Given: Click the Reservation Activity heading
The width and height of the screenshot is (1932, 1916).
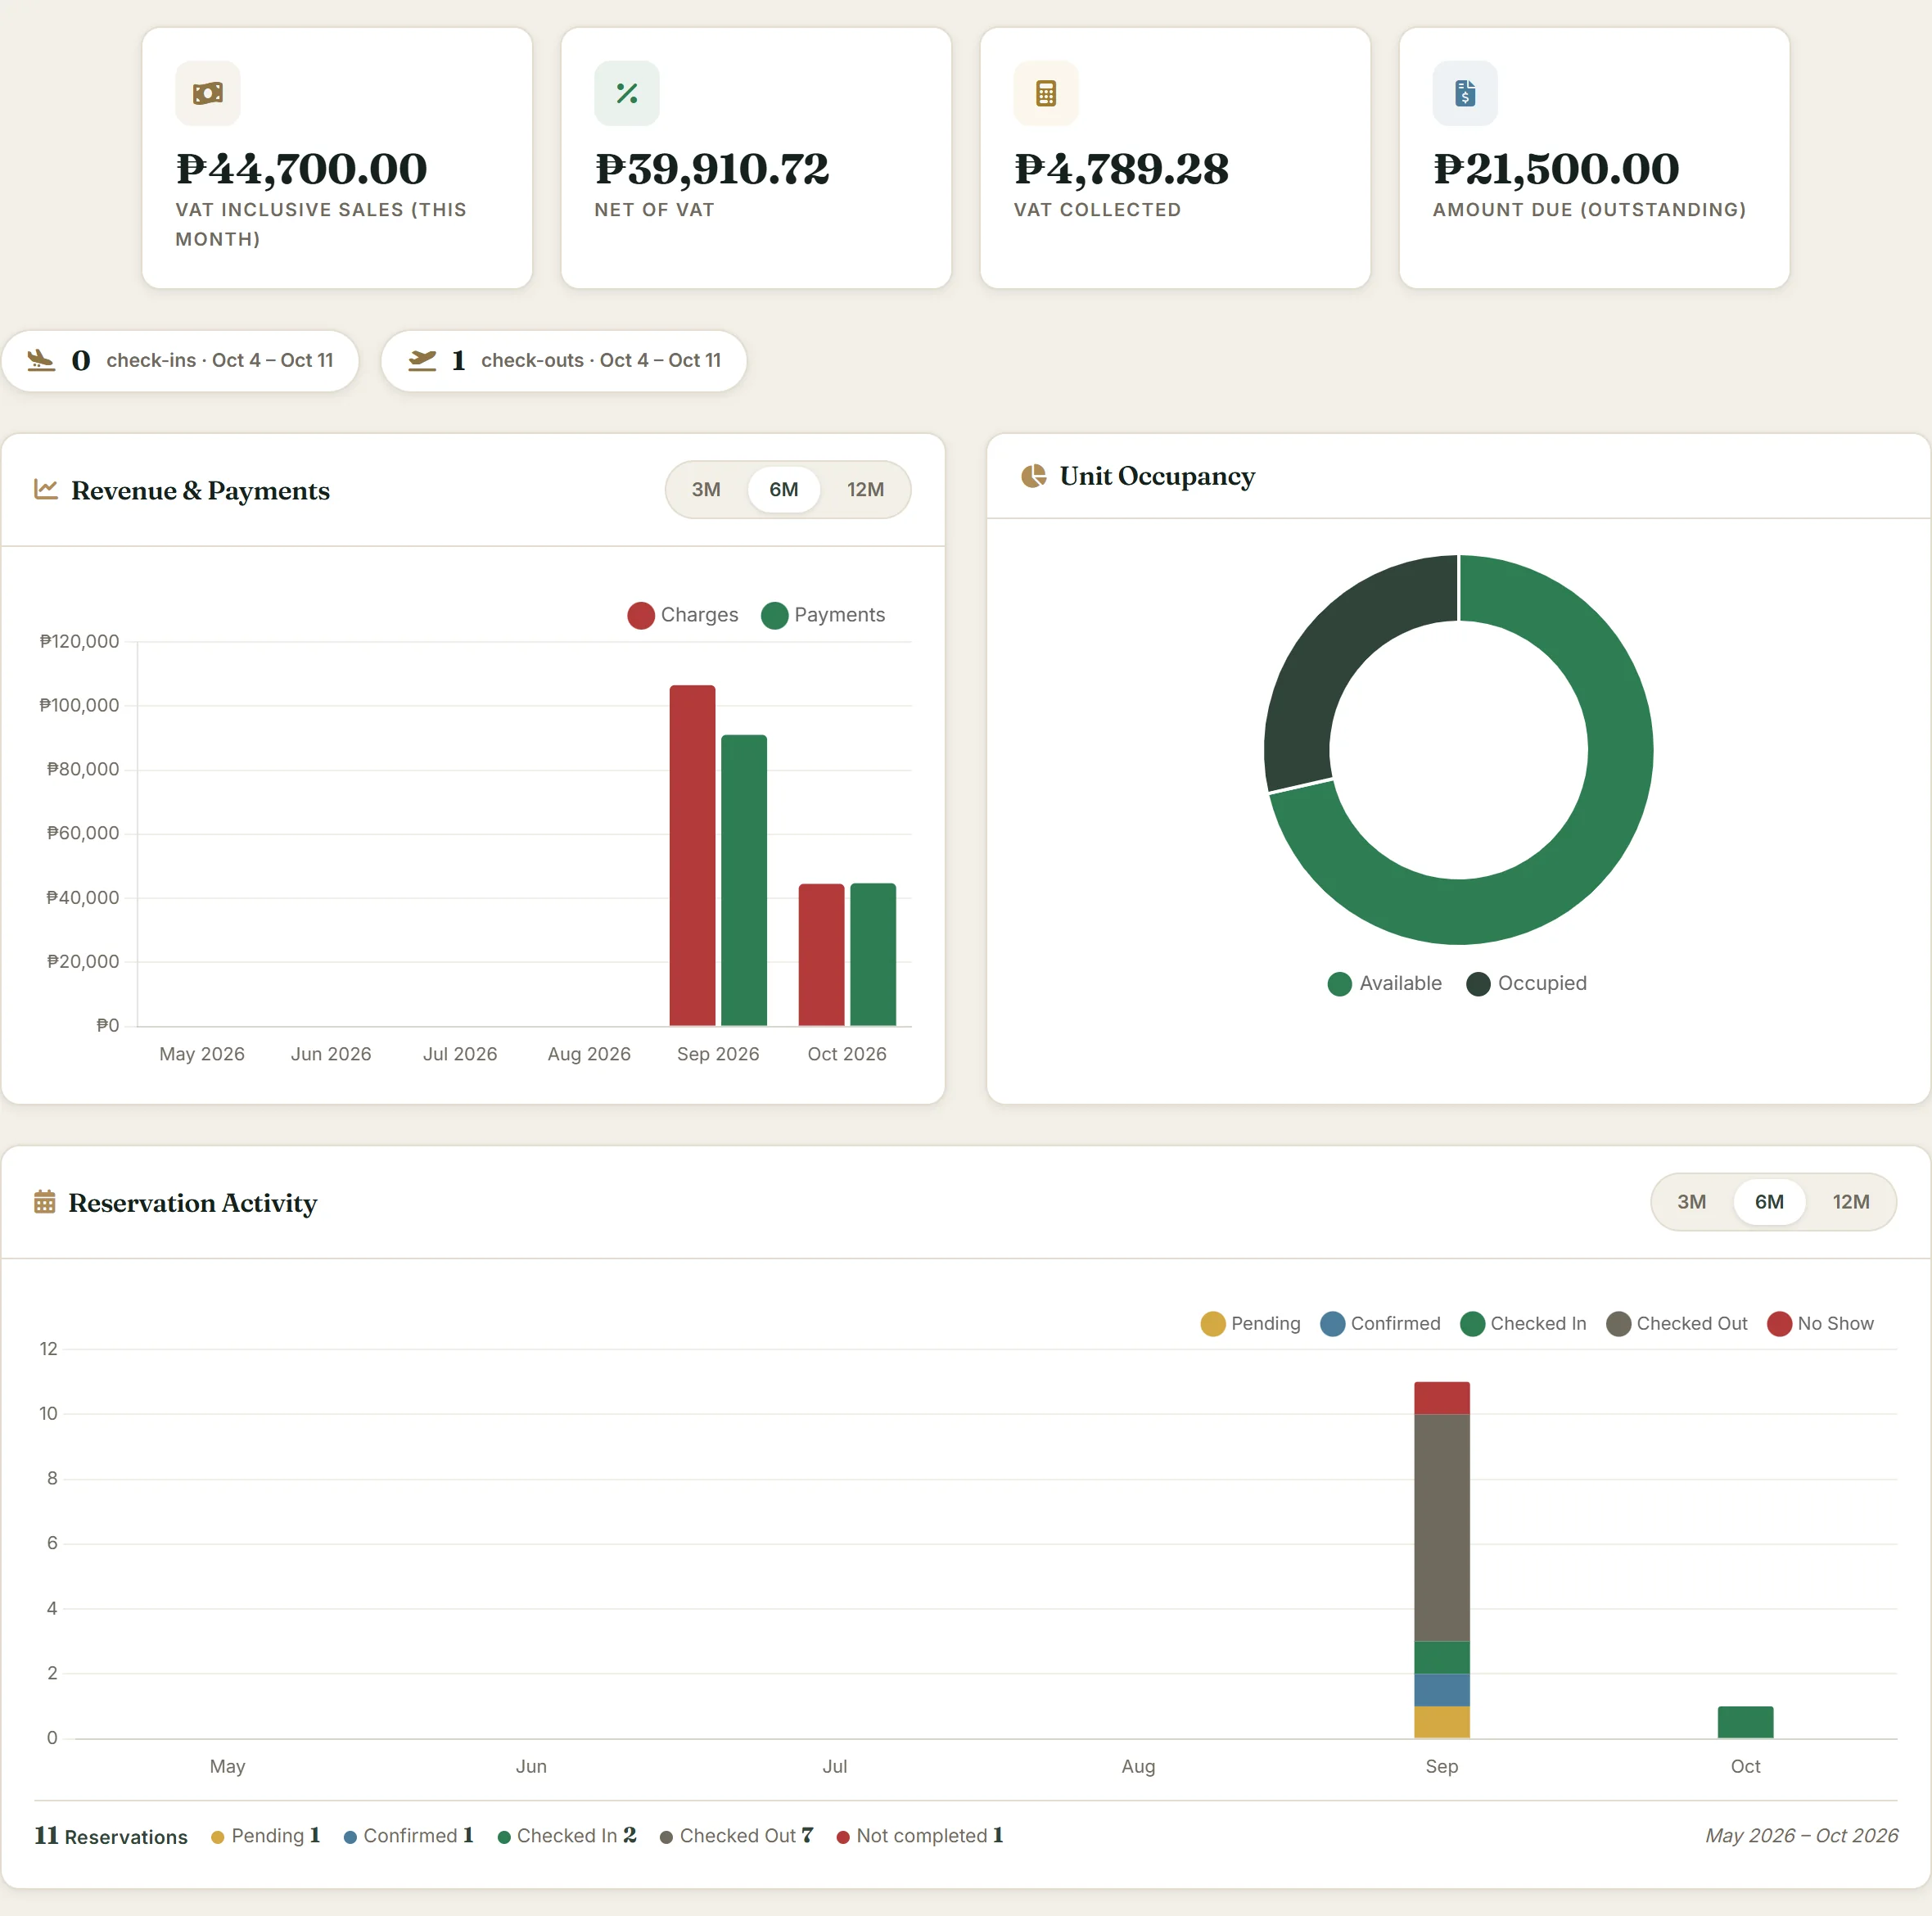Looking at the screenshot, I should pyautogui.click(x=193, y=1202).
